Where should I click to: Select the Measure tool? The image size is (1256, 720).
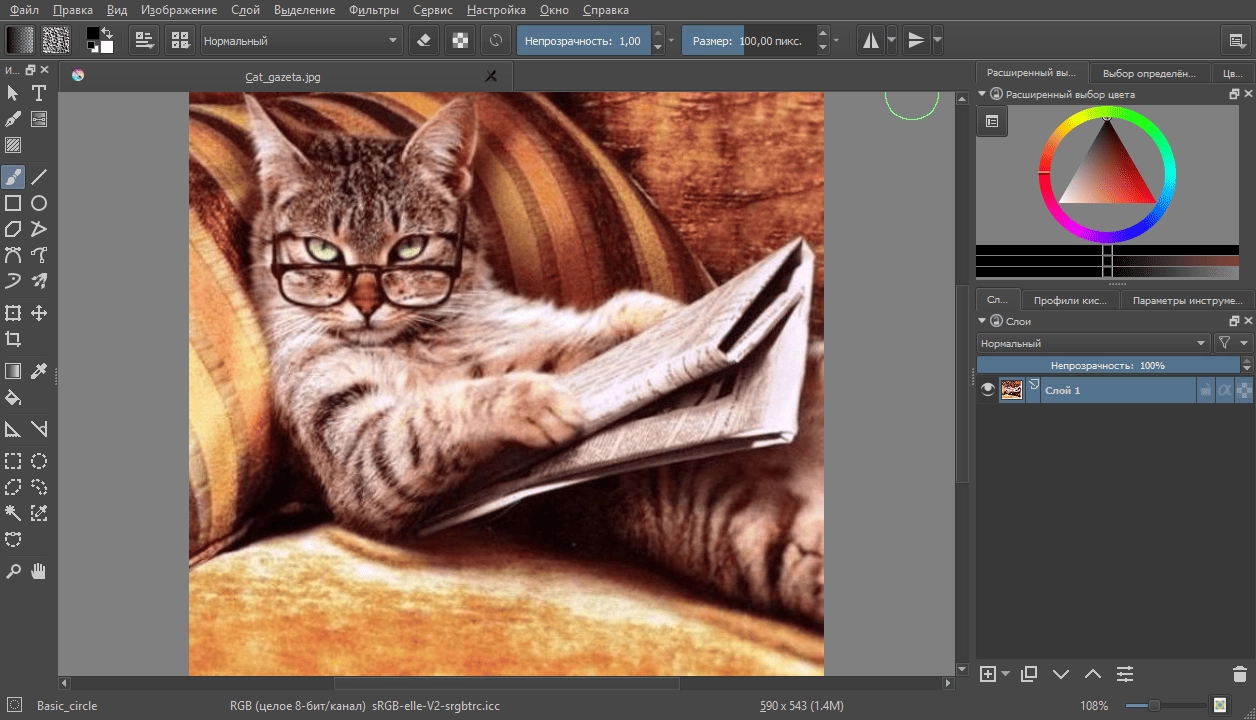click(x=39, y=429)
